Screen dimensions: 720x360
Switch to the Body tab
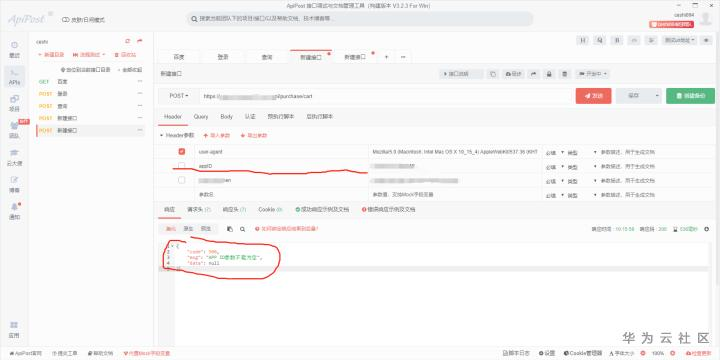pos(226,117)
